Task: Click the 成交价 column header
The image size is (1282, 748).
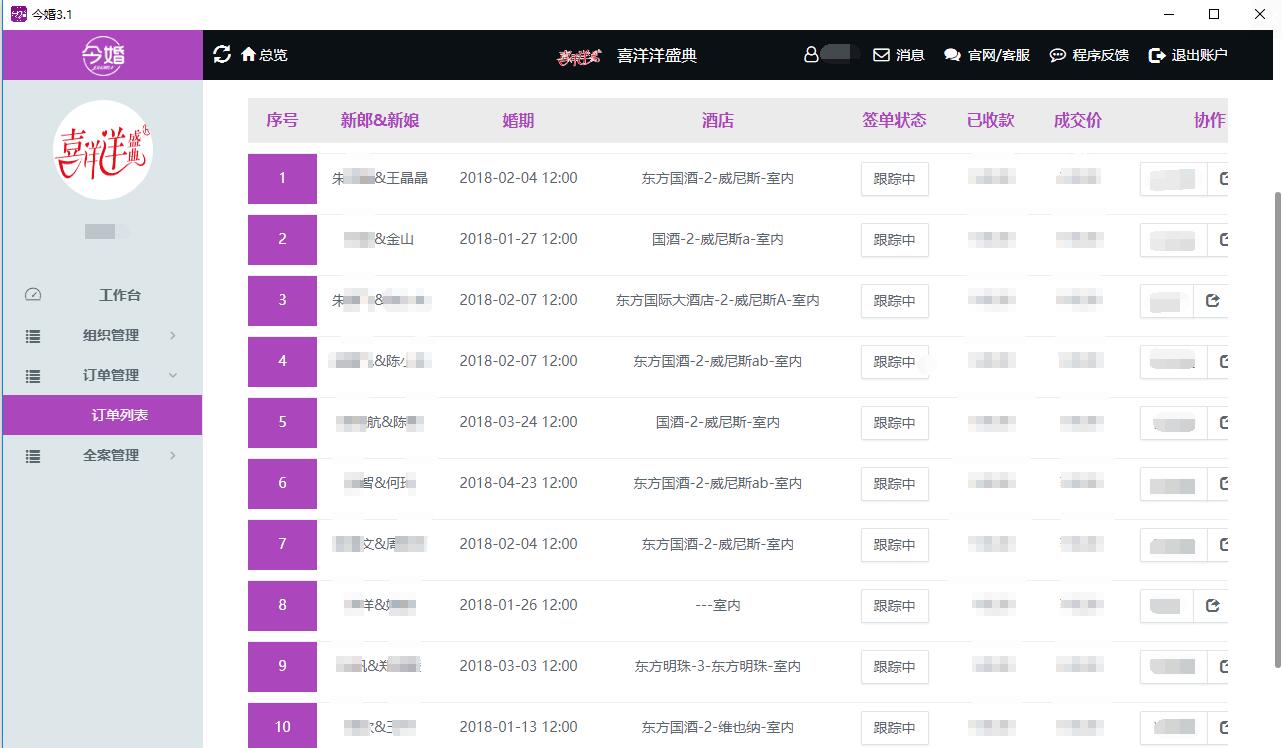Action: tap(1078, 120)
